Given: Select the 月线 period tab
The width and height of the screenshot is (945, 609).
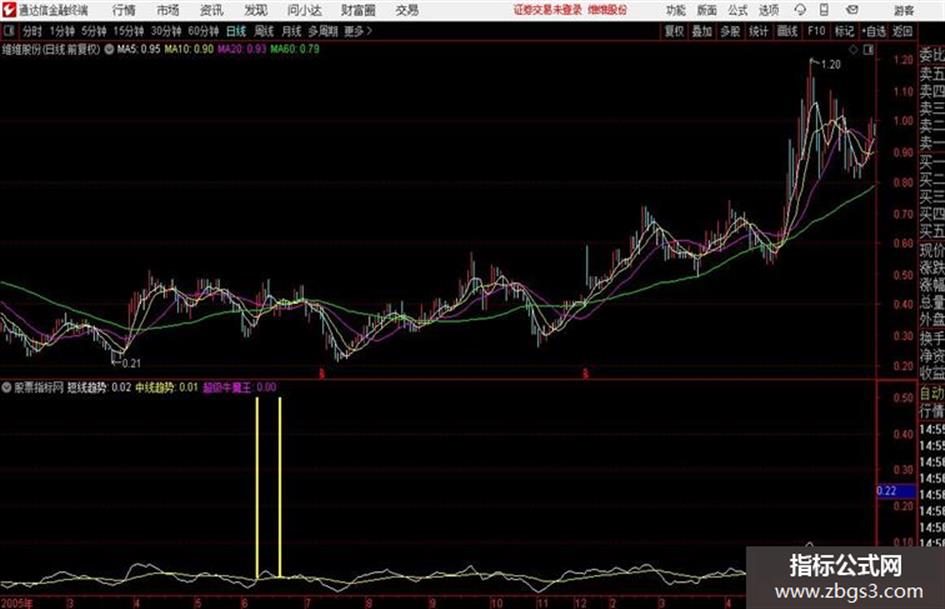Looking at the screenshot, I should pos(292,31).
